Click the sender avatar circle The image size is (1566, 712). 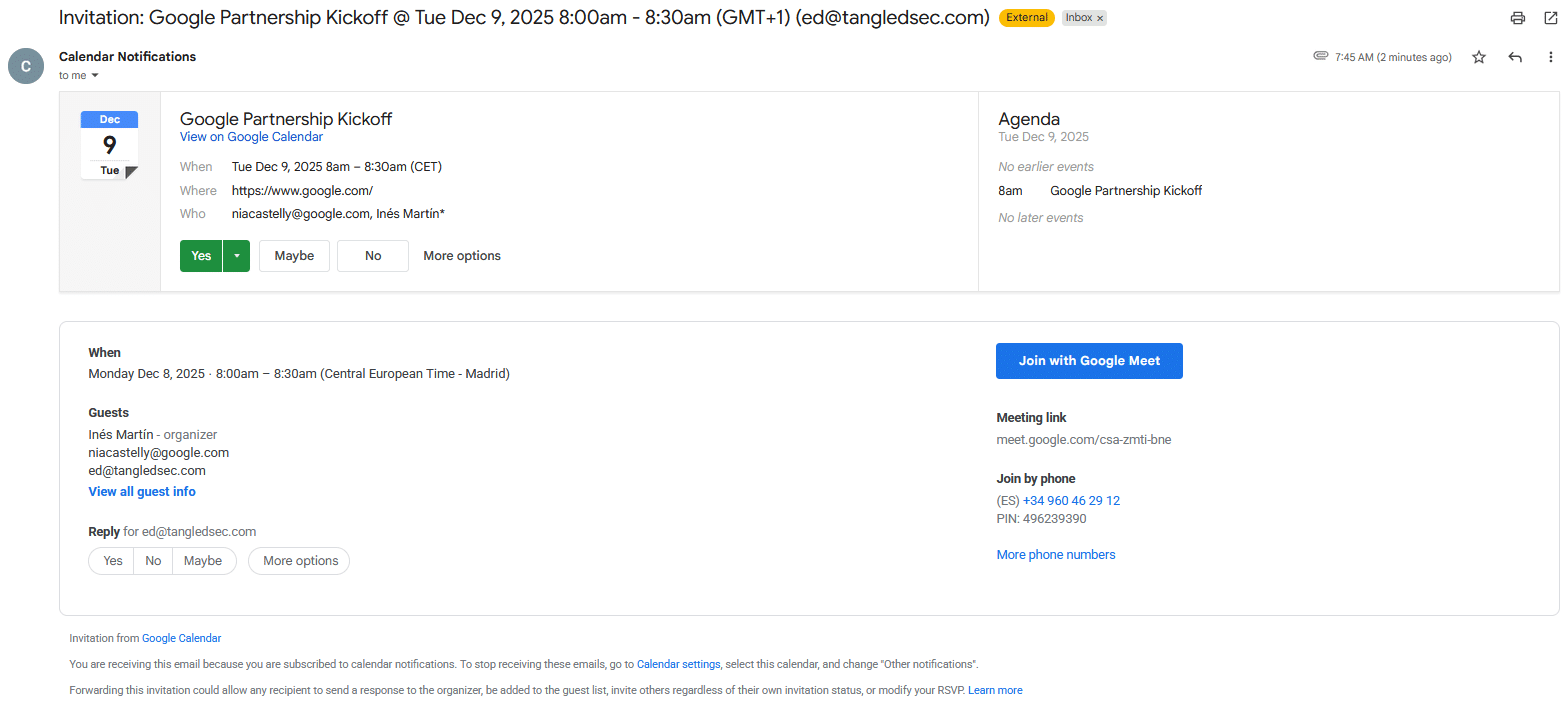tap(26, 66)
